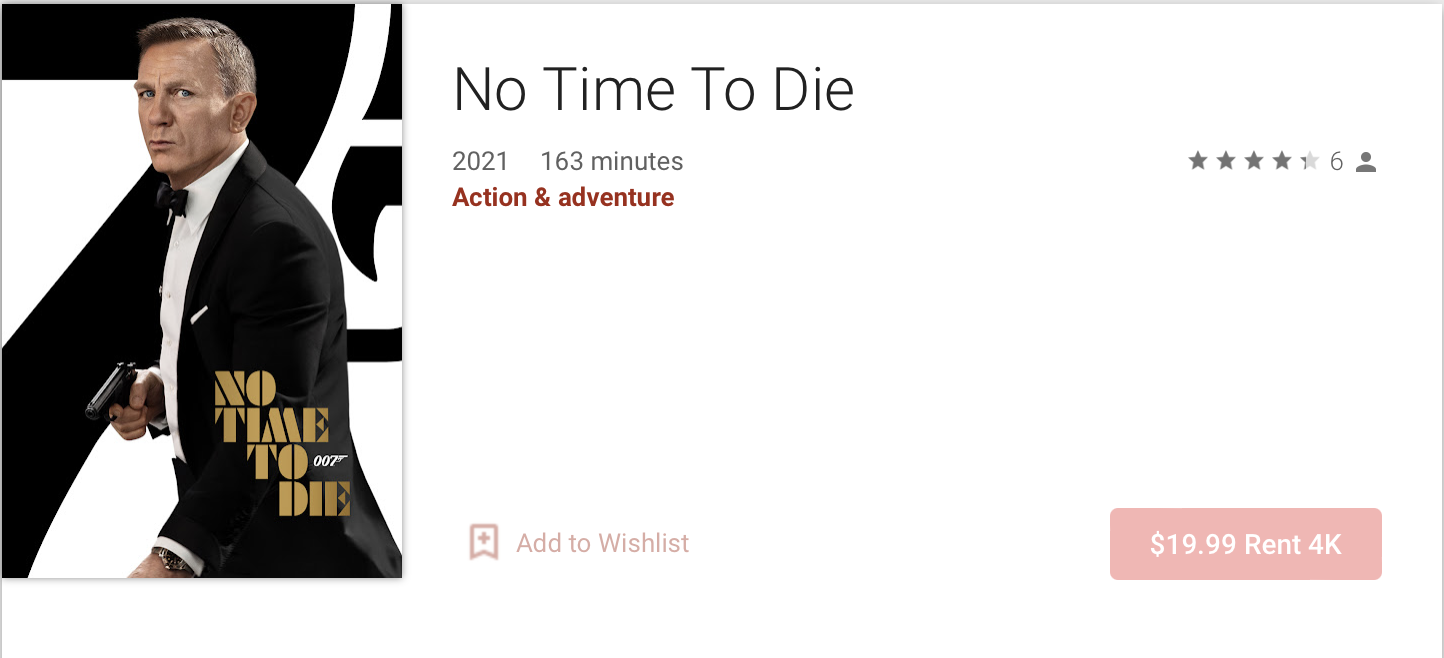1444x658 pixels.
Task: Click the release year 2021
Action: click(480, 161)
